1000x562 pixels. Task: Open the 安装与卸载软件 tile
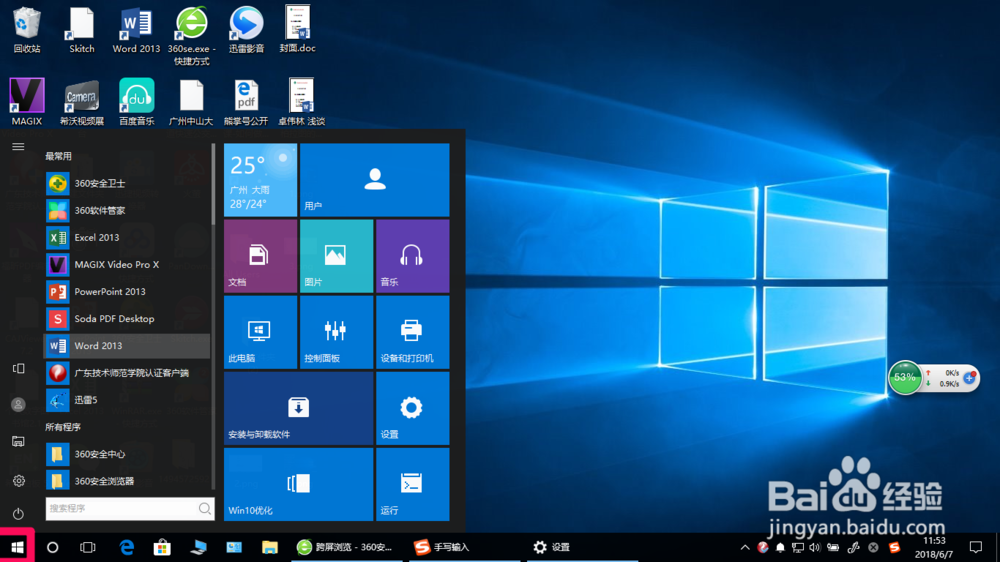pyautogui.click(x=298, y=408)
